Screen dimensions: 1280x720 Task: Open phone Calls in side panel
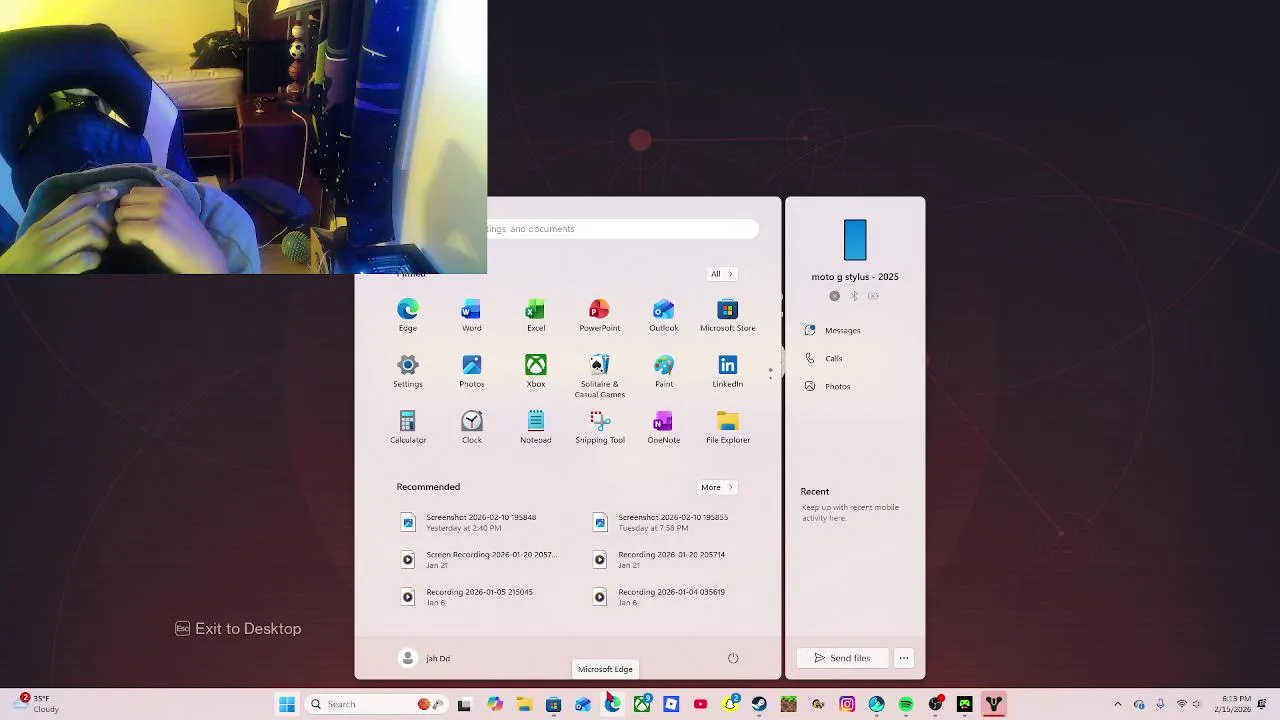click(824, 358)
